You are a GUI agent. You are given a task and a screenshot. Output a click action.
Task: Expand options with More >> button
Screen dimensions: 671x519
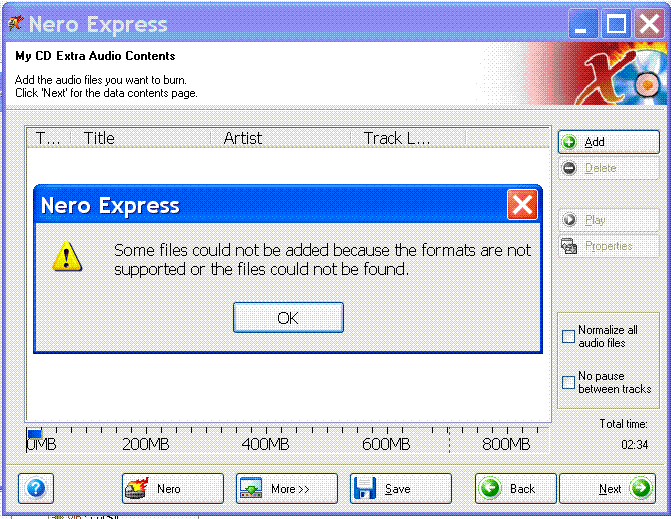(287, 488)
